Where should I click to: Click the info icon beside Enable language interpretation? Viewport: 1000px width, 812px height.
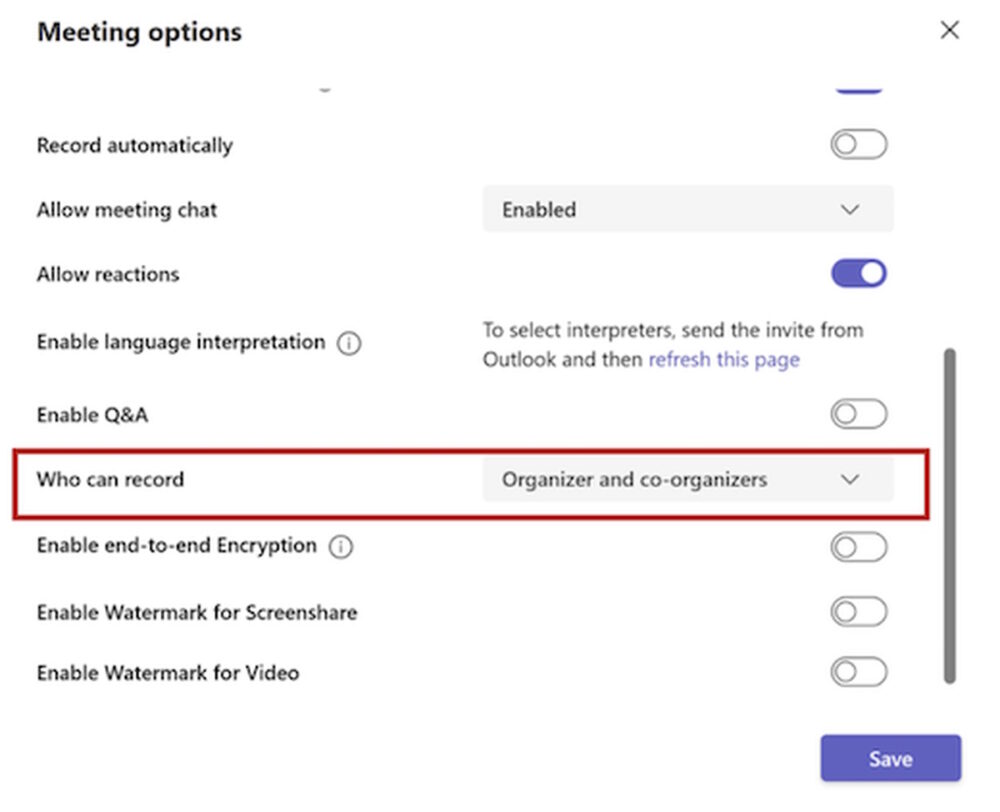click(x=349, y=343)
